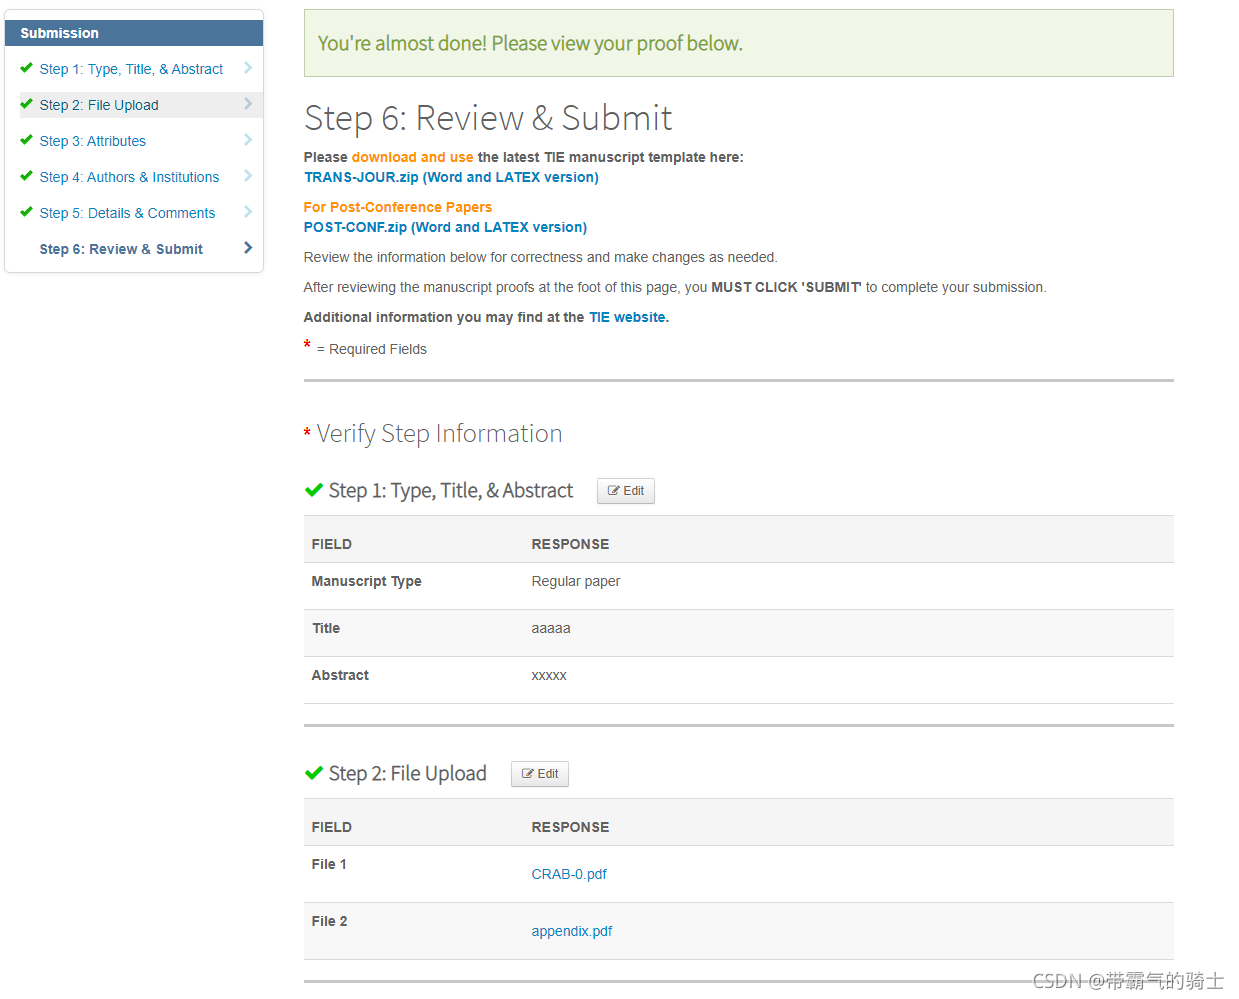The image size is (1239, 999).
Task: Expand the chevron on the Step 4: Authors & Institutions row
Action: [x=248, y=176]
